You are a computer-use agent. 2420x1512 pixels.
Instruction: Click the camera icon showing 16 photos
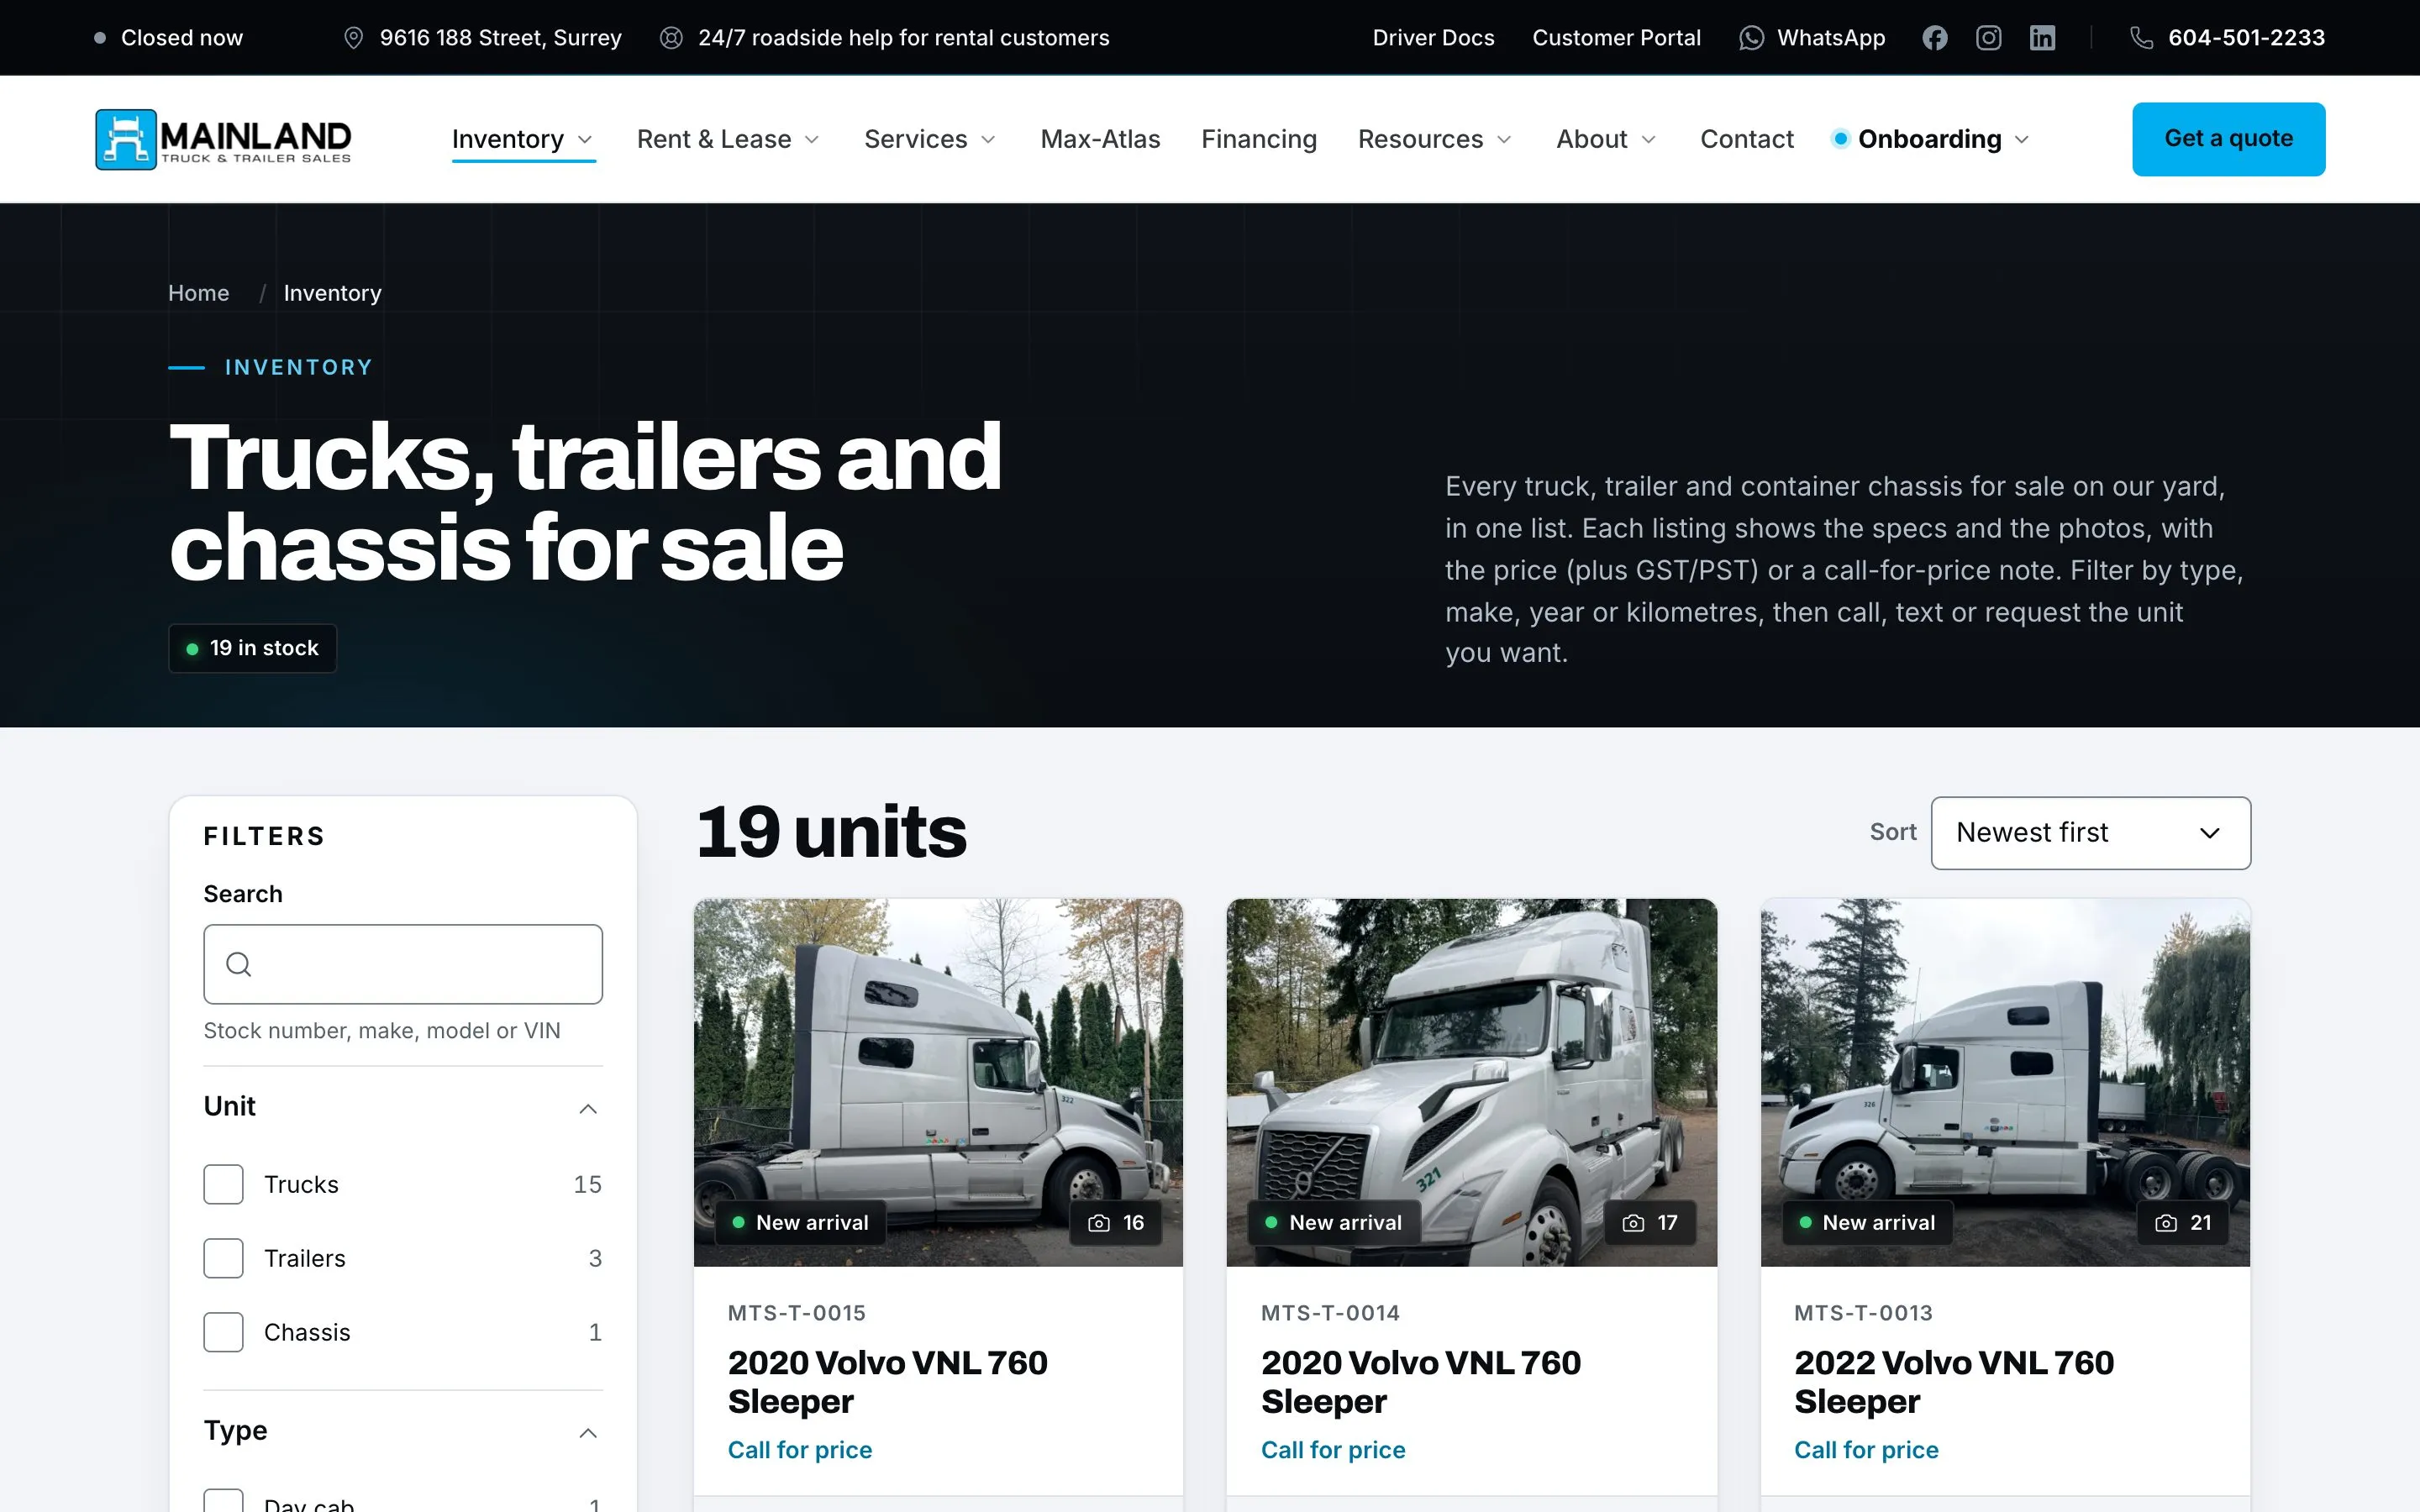1099,1223
